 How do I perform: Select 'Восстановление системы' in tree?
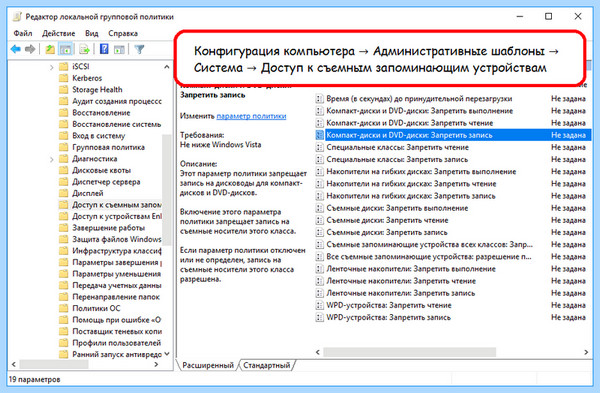[117, 124]
